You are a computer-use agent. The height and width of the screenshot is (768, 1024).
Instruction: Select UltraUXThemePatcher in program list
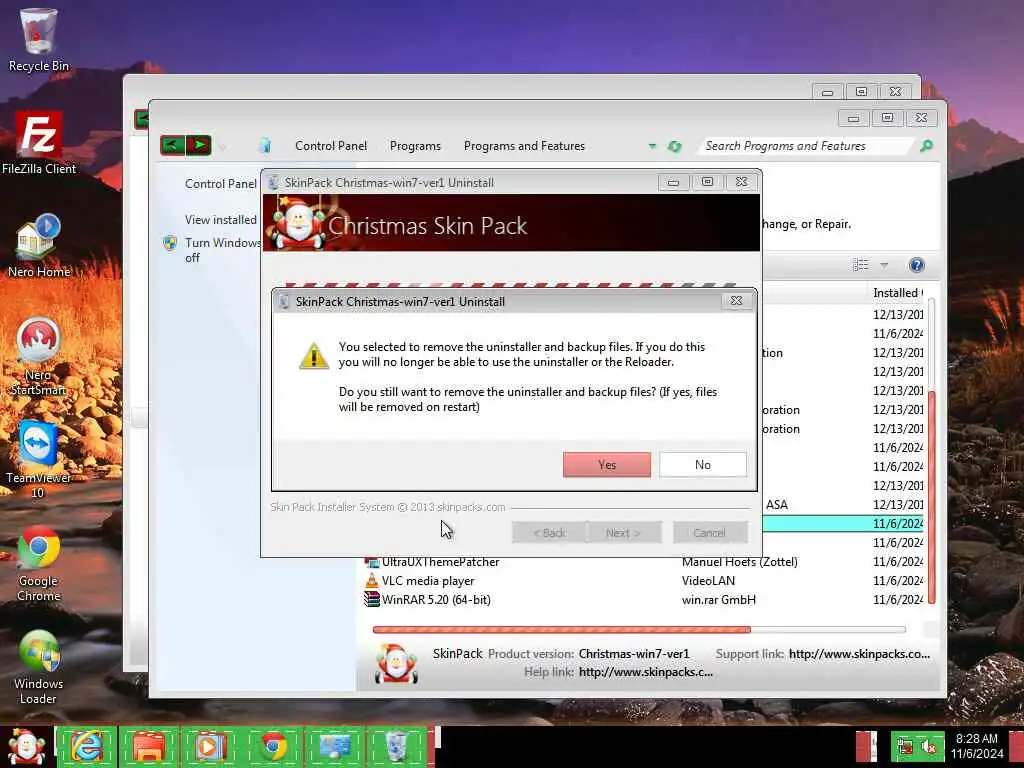tap(440, 562)
